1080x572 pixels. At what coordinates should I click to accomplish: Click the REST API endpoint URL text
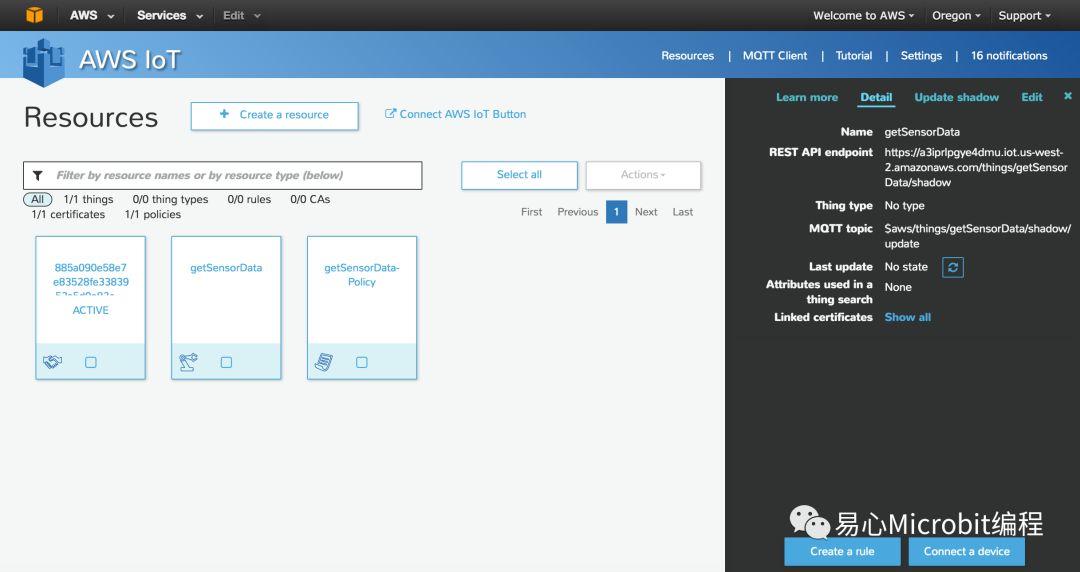coord(976,167)
